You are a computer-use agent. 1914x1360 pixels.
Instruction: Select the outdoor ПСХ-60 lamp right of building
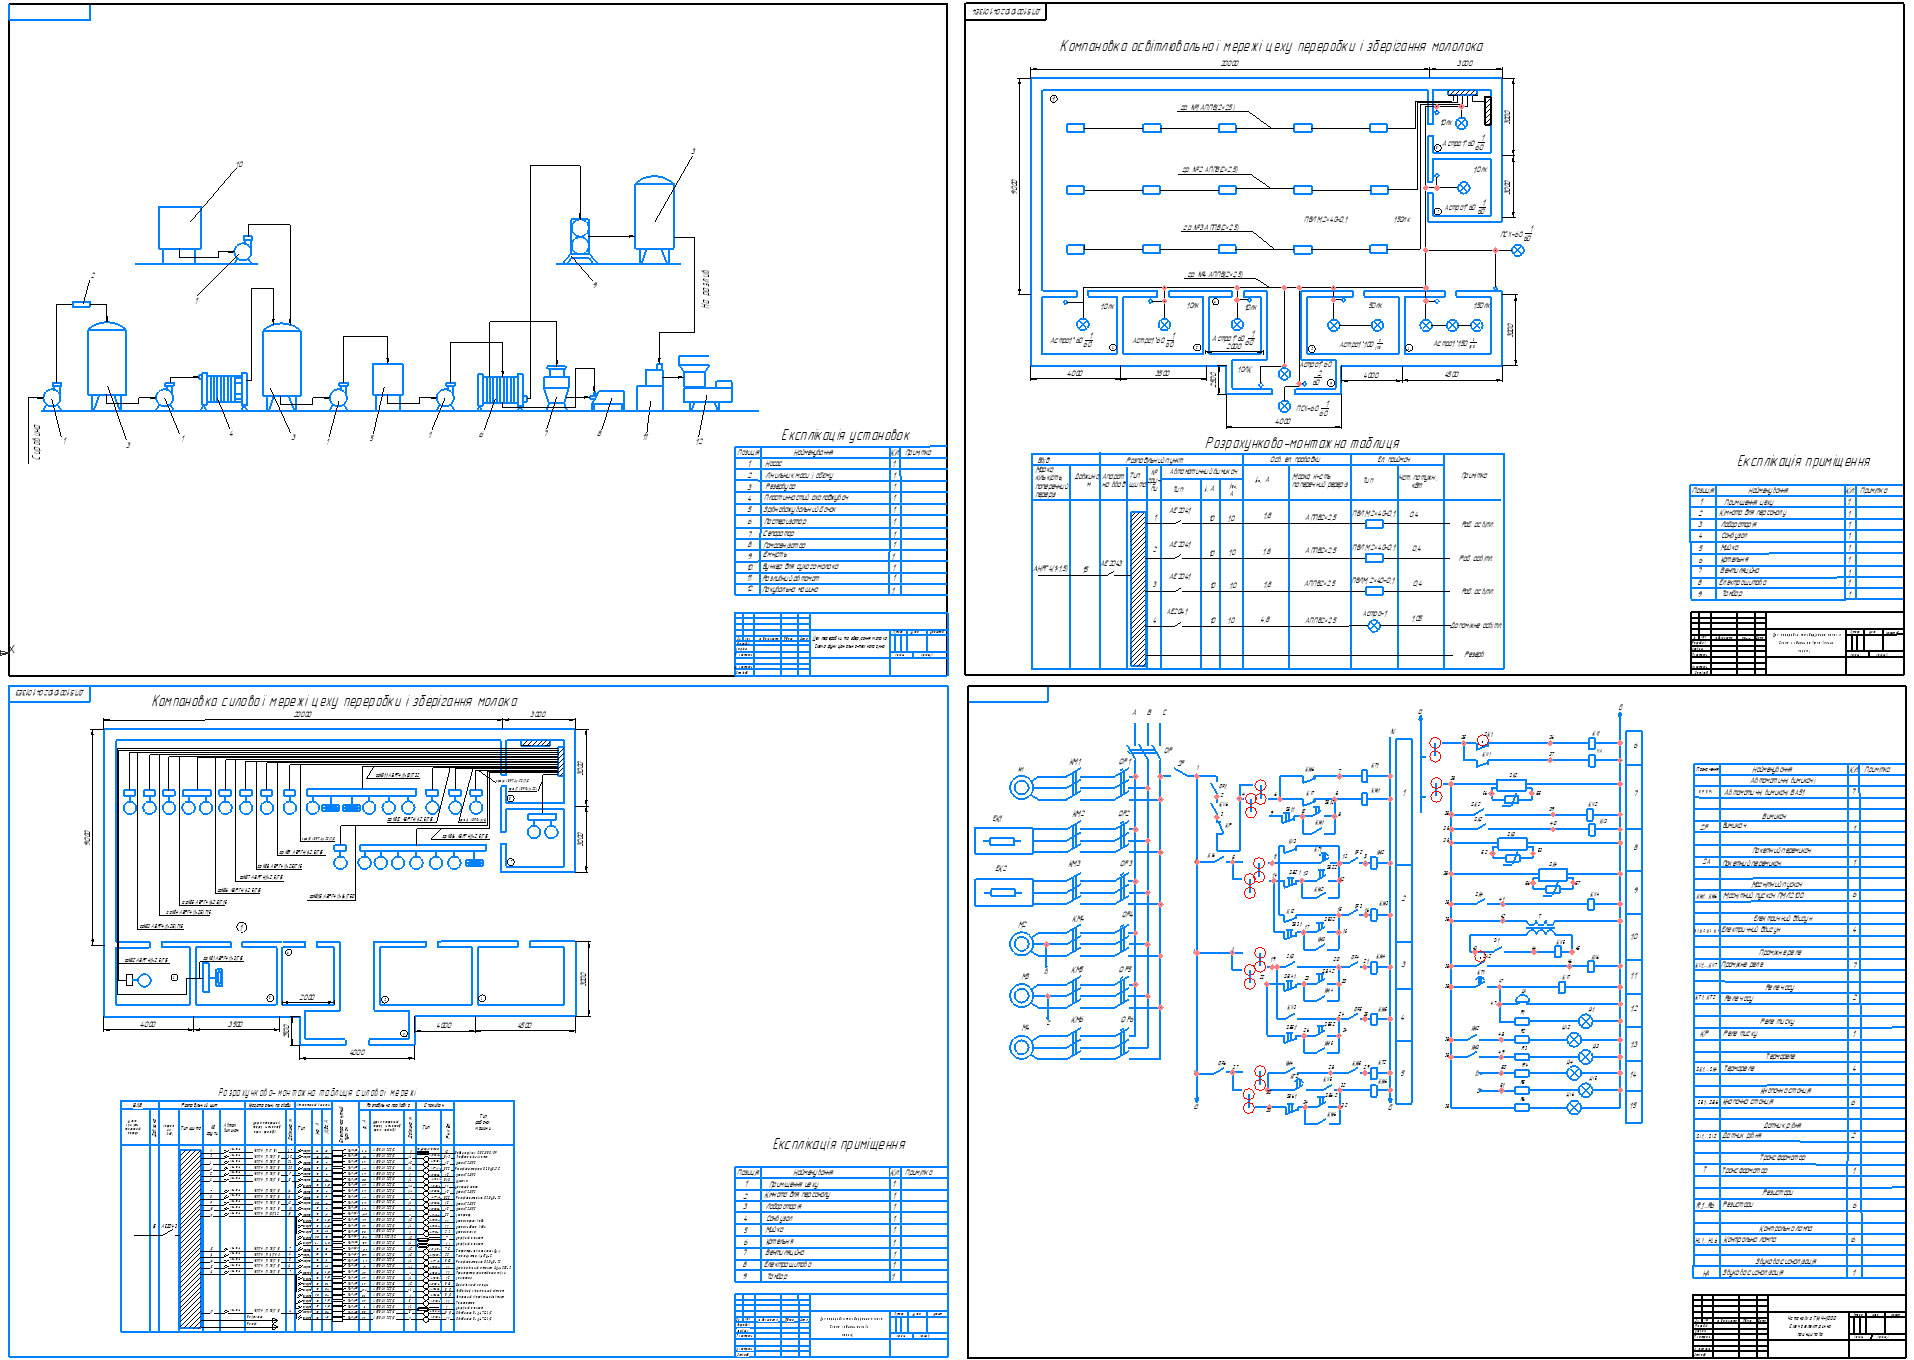point(1518,250)
